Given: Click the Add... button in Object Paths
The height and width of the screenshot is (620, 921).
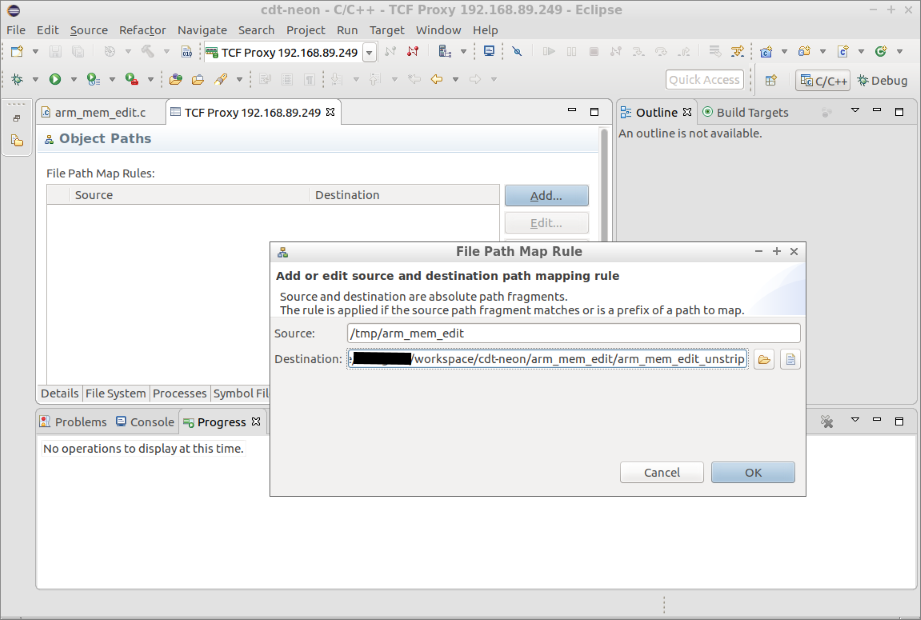Looking at the screenshot, I should (546, 196).
